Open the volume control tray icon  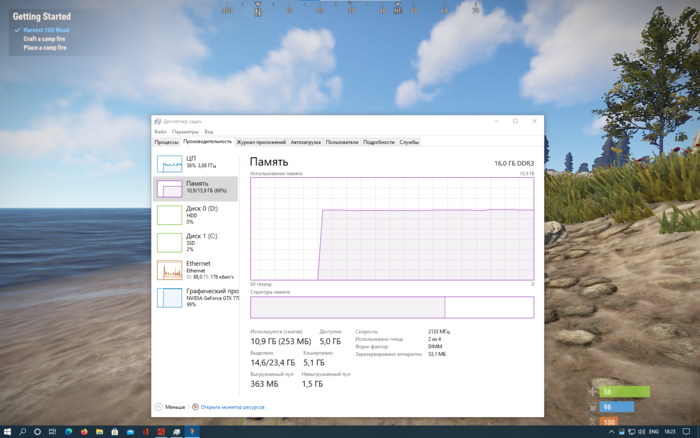642,432
